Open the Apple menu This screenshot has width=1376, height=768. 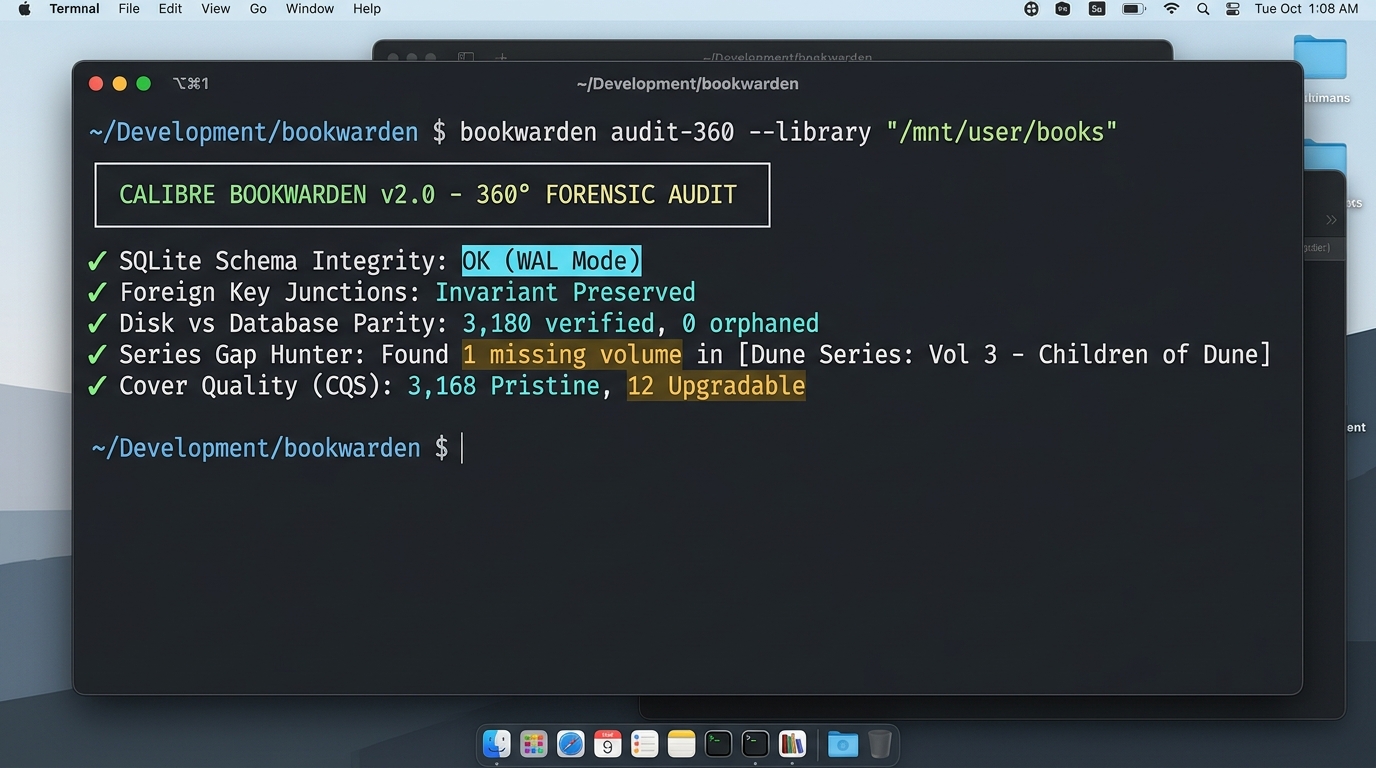point(24,9)
